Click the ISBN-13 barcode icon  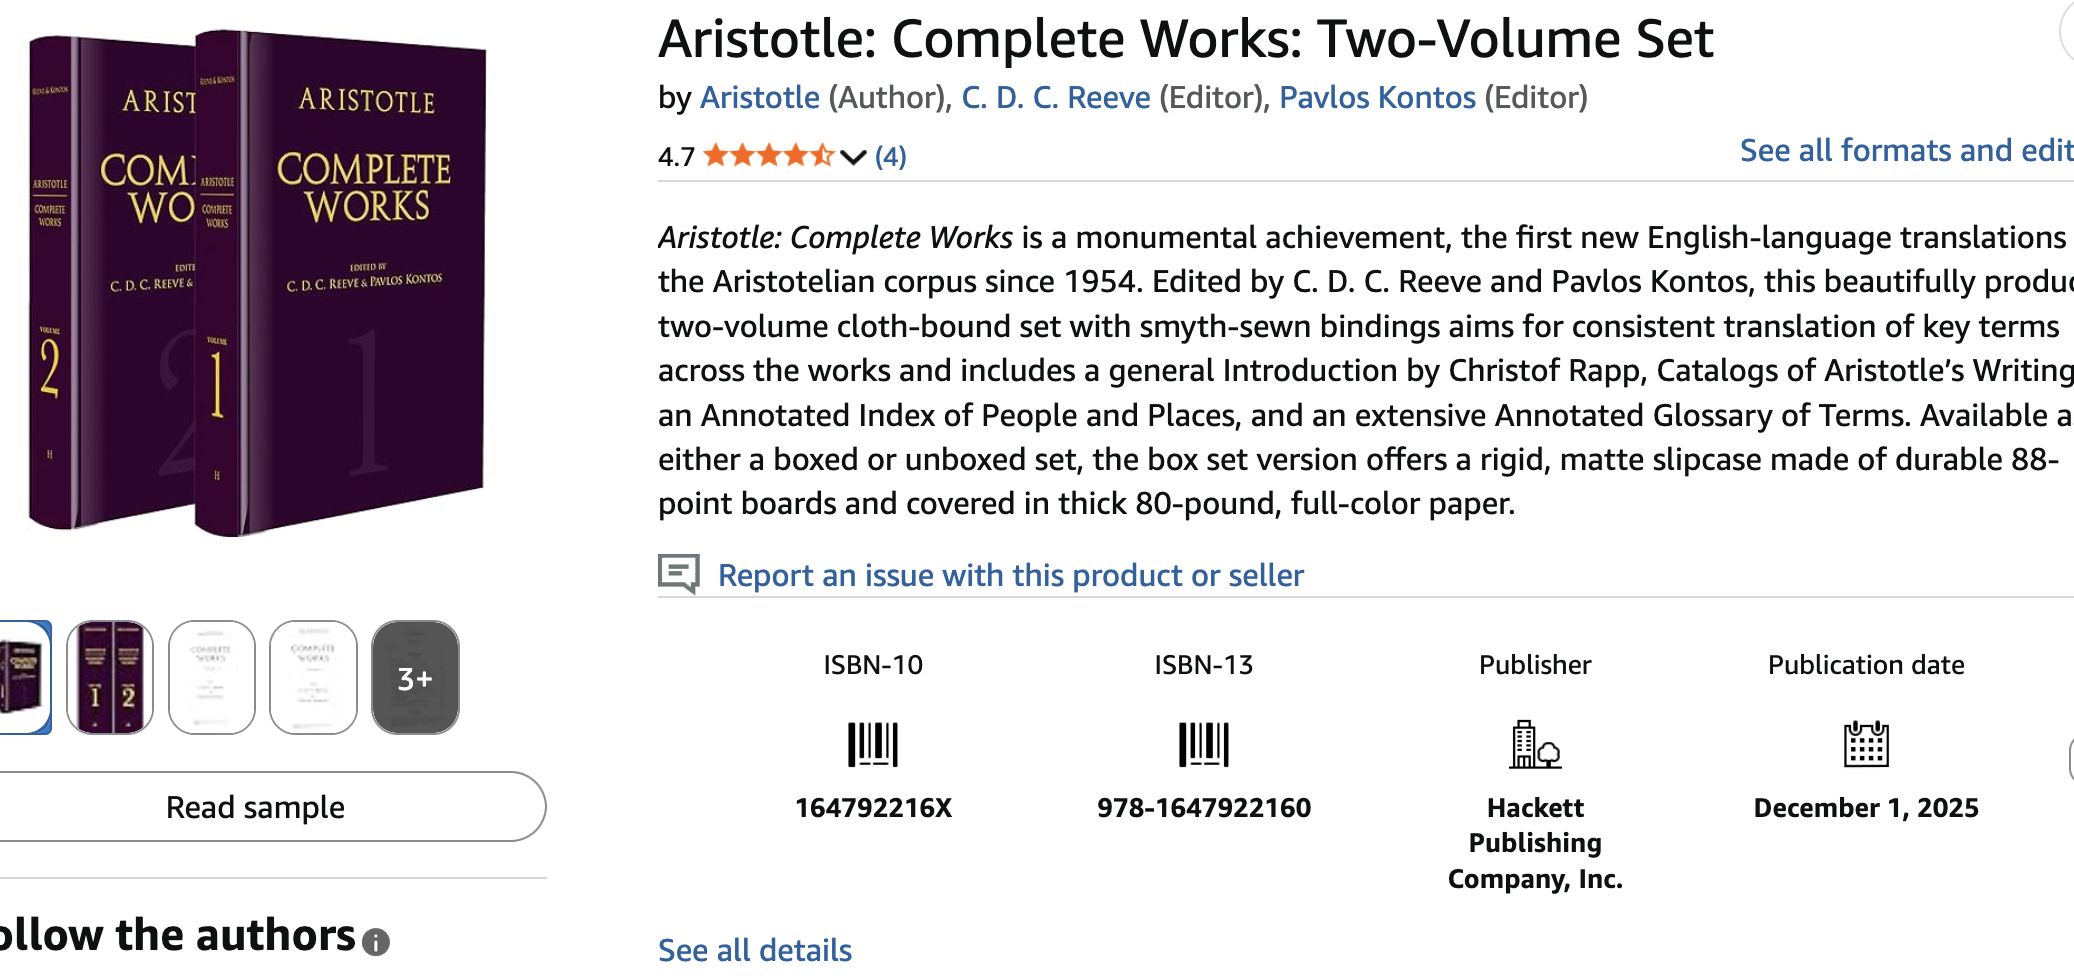tap(1203, 745)
